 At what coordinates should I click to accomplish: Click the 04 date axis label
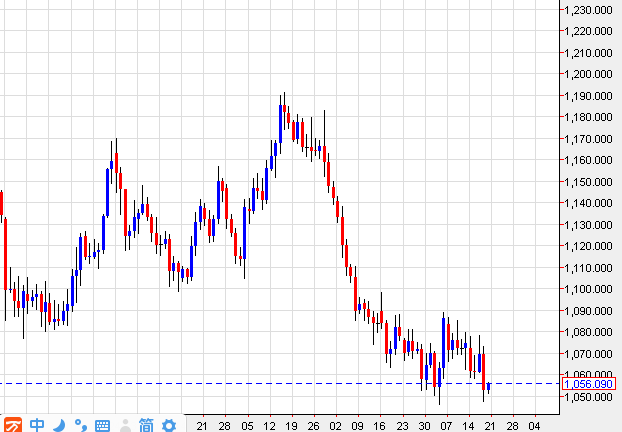pyautogui.click(x=534, y=426)
